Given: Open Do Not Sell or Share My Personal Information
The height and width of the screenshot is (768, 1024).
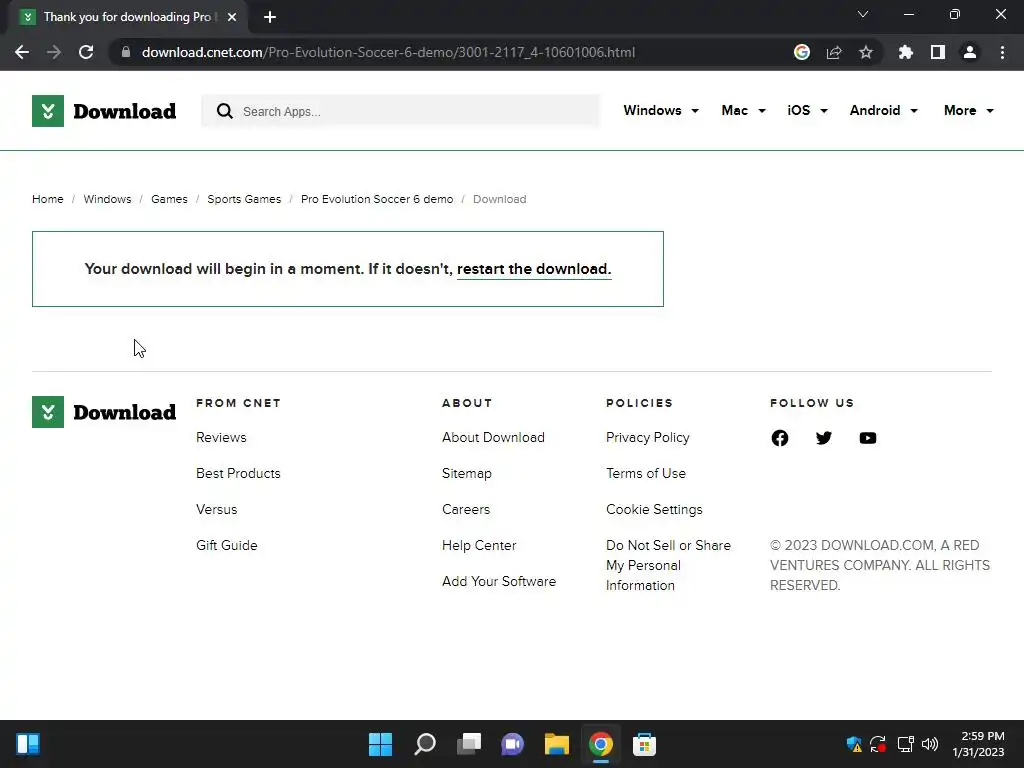Looking at the screenshot, I should 668,565.
